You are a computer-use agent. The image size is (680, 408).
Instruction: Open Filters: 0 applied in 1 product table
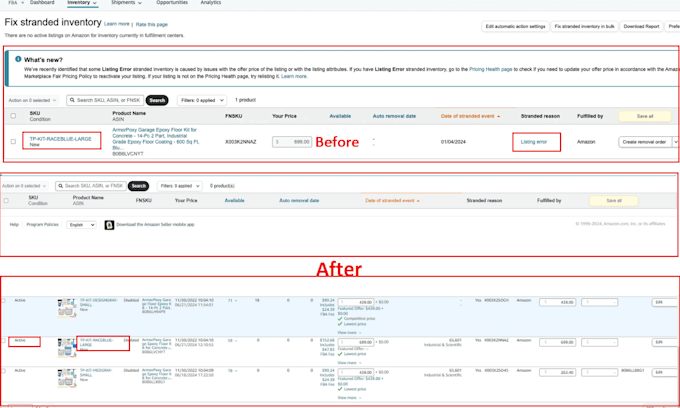click(202, 100)
